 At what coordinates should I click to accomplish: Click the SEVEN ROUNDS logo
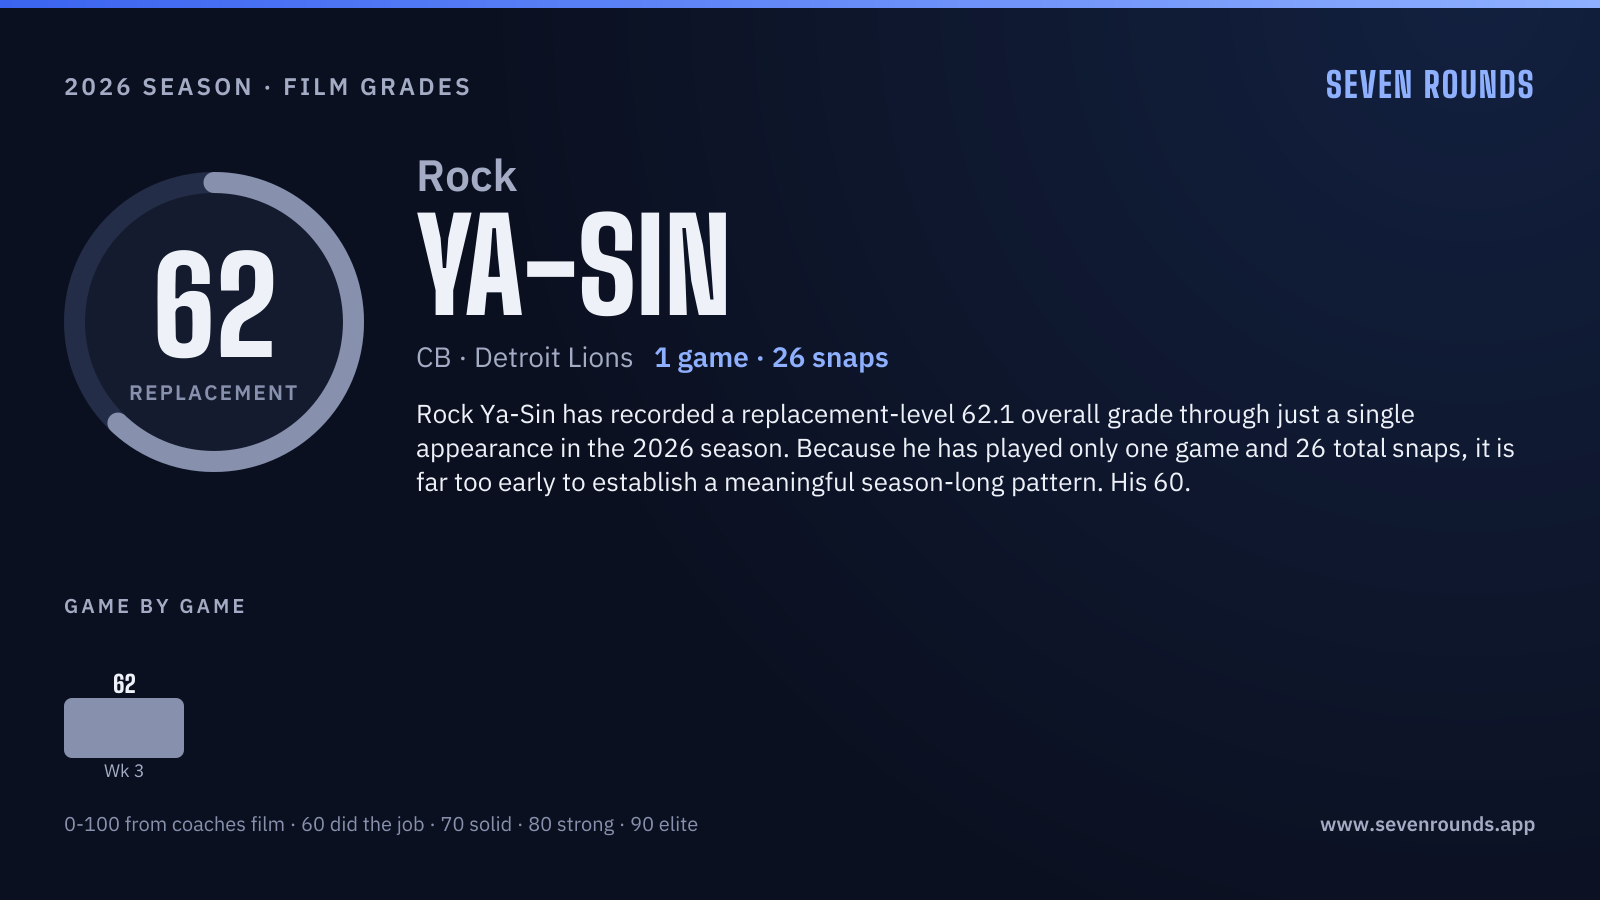[1429, 85]
